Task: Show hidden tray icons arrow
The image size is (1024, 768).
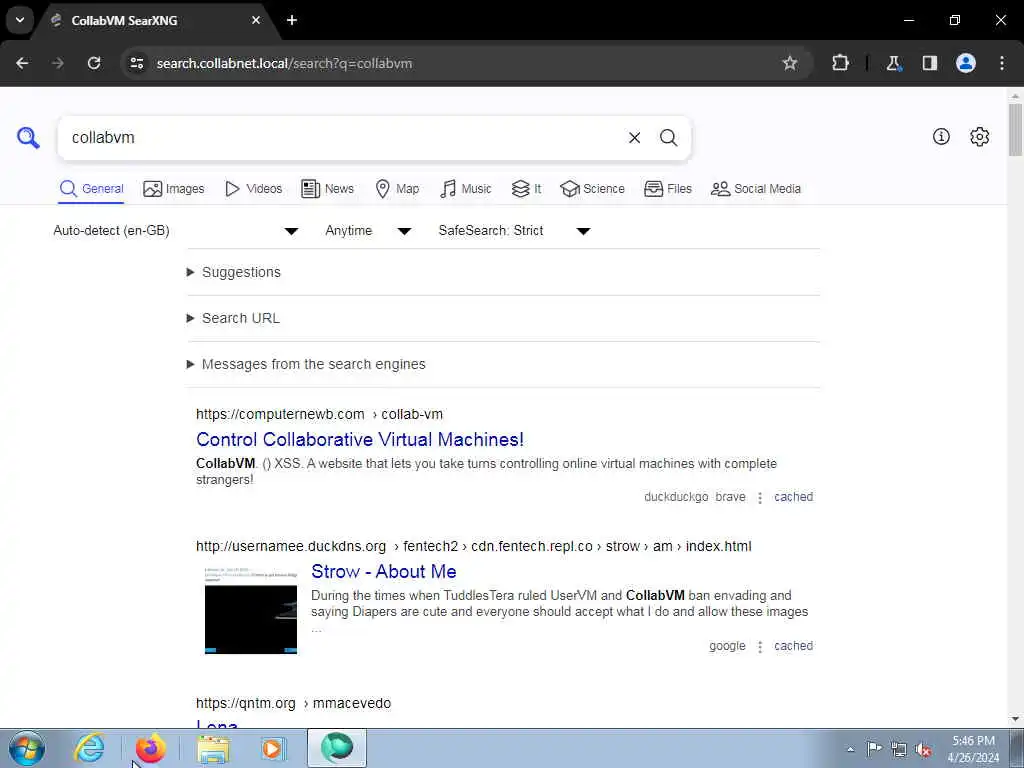Action: pyautogui.click(x=850, y=749)
